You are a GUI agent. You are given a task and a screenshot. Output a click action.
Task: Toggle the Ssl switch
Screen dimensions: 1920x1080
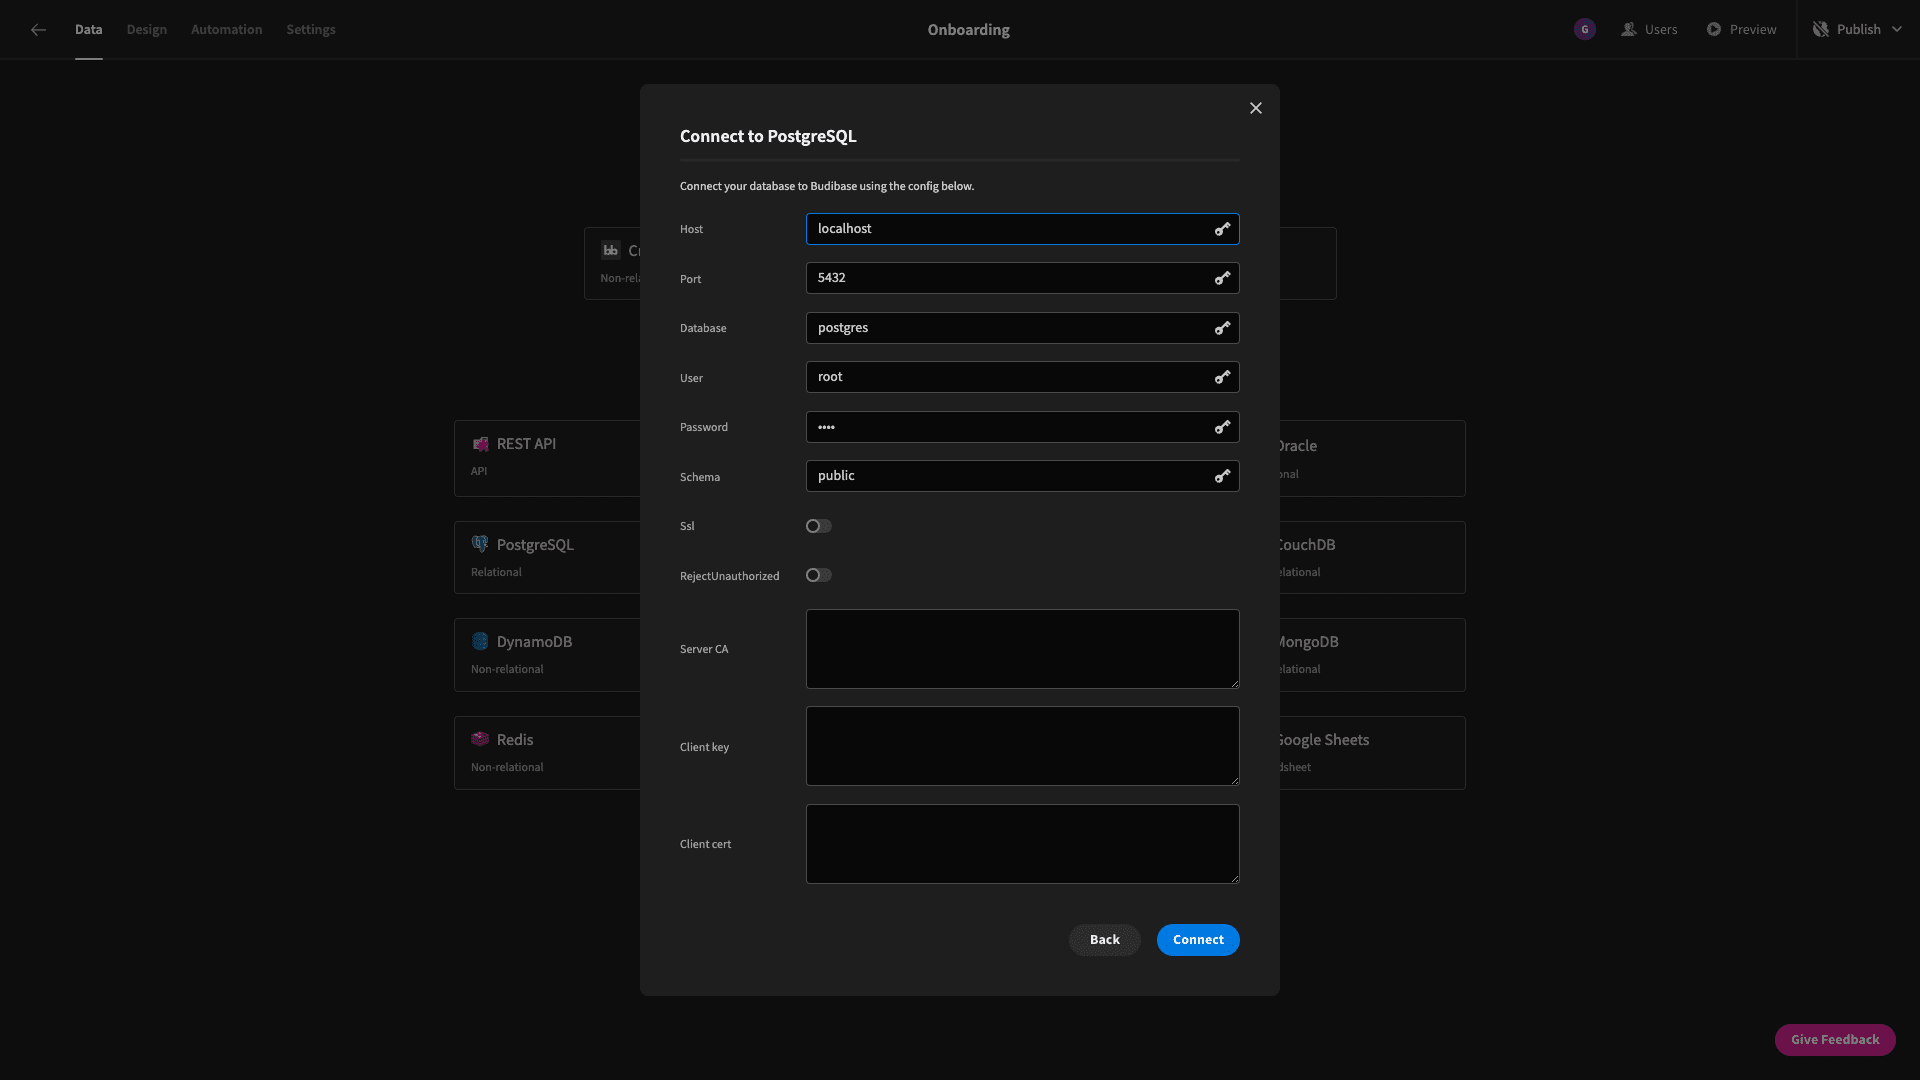[819, 526]
